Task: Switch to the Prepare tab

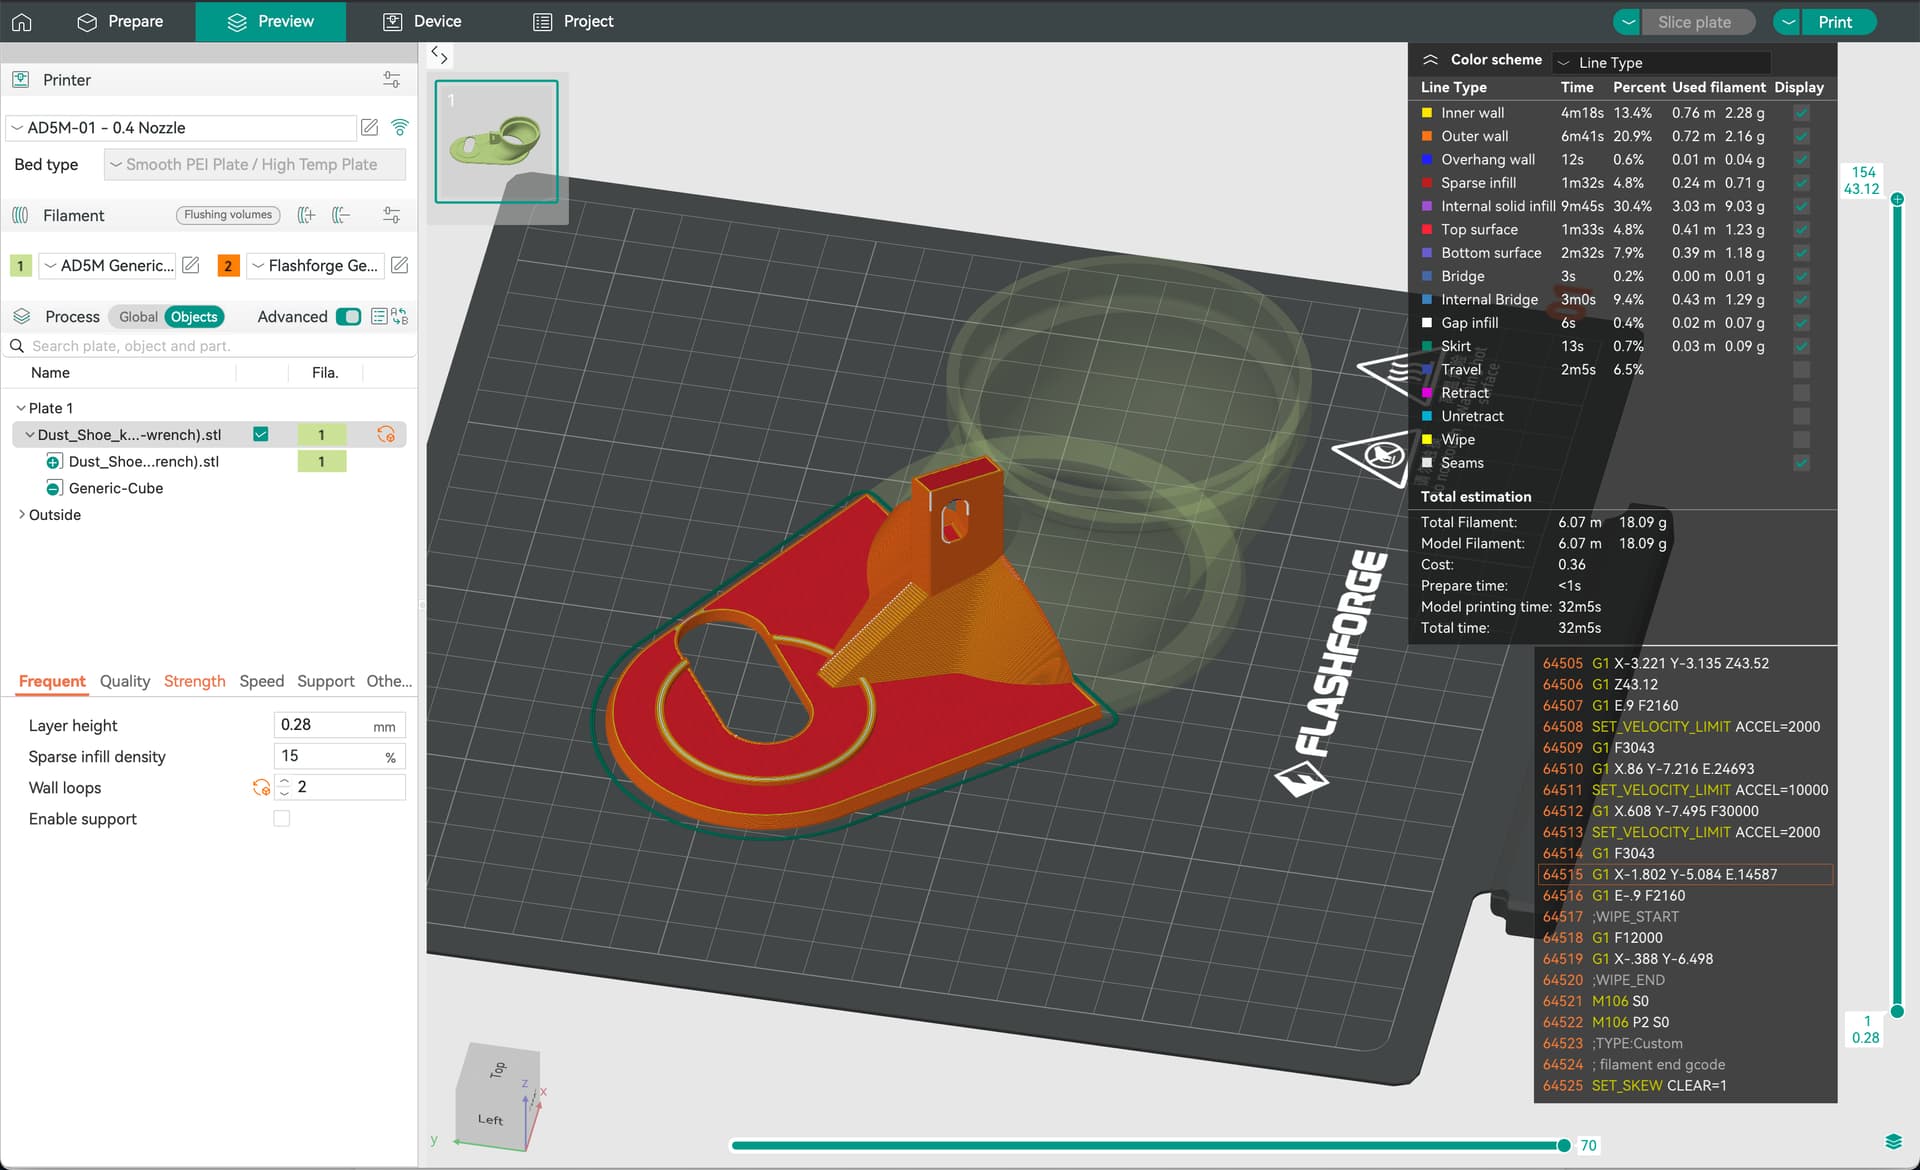Action: pyautogui.click(x=120, y=21)
